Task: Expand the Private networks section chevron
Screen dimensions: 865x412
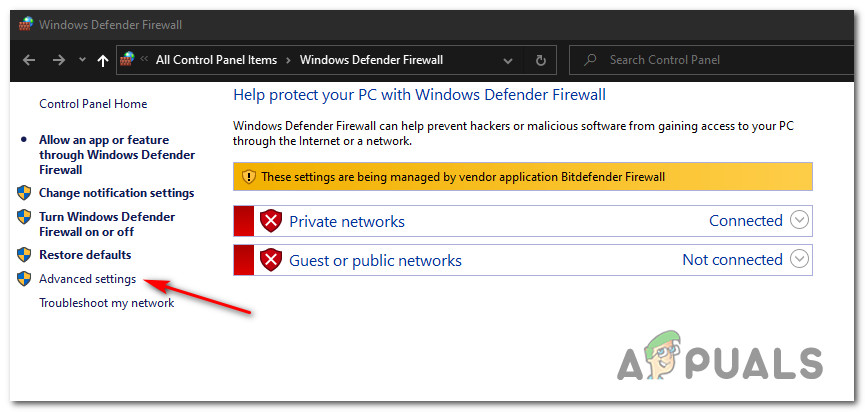Action: pyautogui.click(x=799, y=221)
